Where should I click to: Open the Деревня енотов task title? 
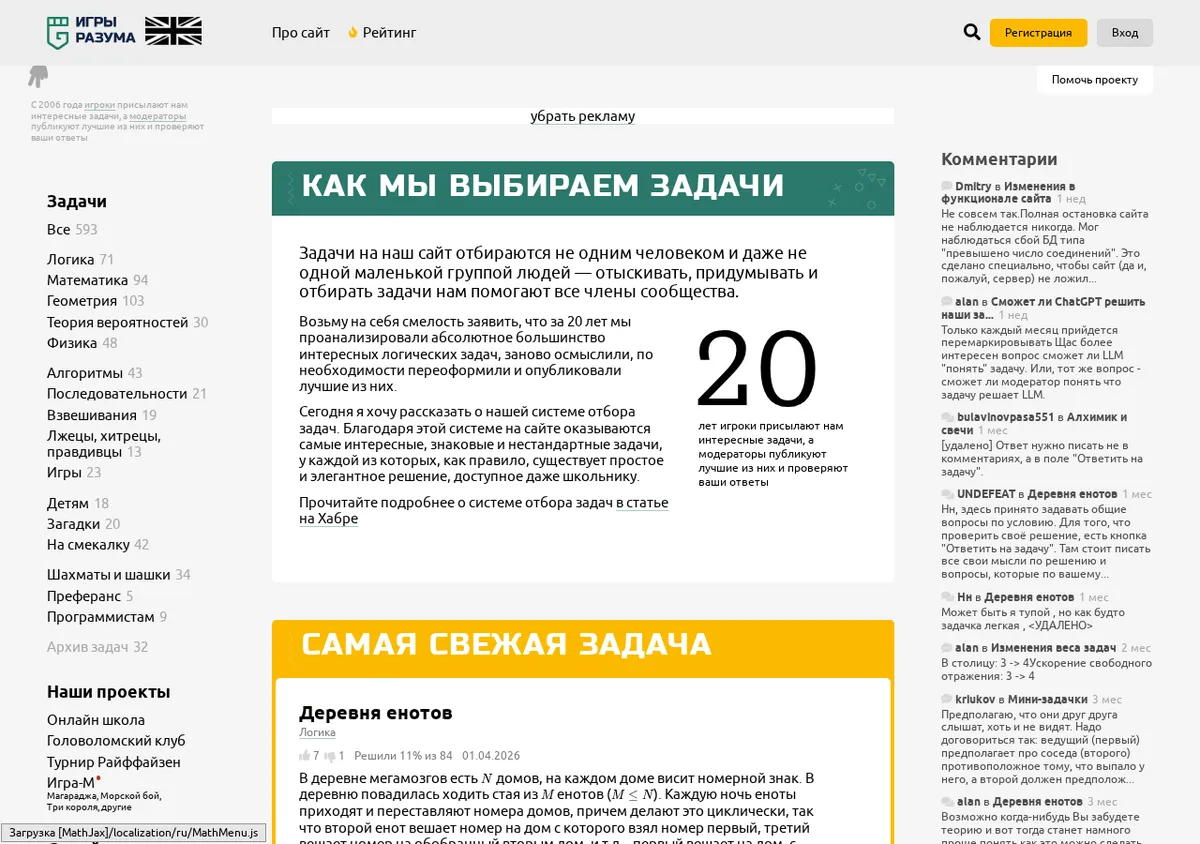[376, 713]
